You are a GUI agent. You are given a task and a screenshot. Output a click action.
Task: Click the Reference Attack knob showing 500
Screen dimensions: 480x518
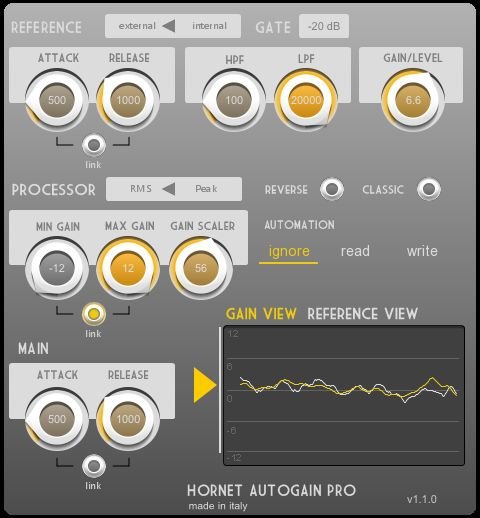(57, 100)
